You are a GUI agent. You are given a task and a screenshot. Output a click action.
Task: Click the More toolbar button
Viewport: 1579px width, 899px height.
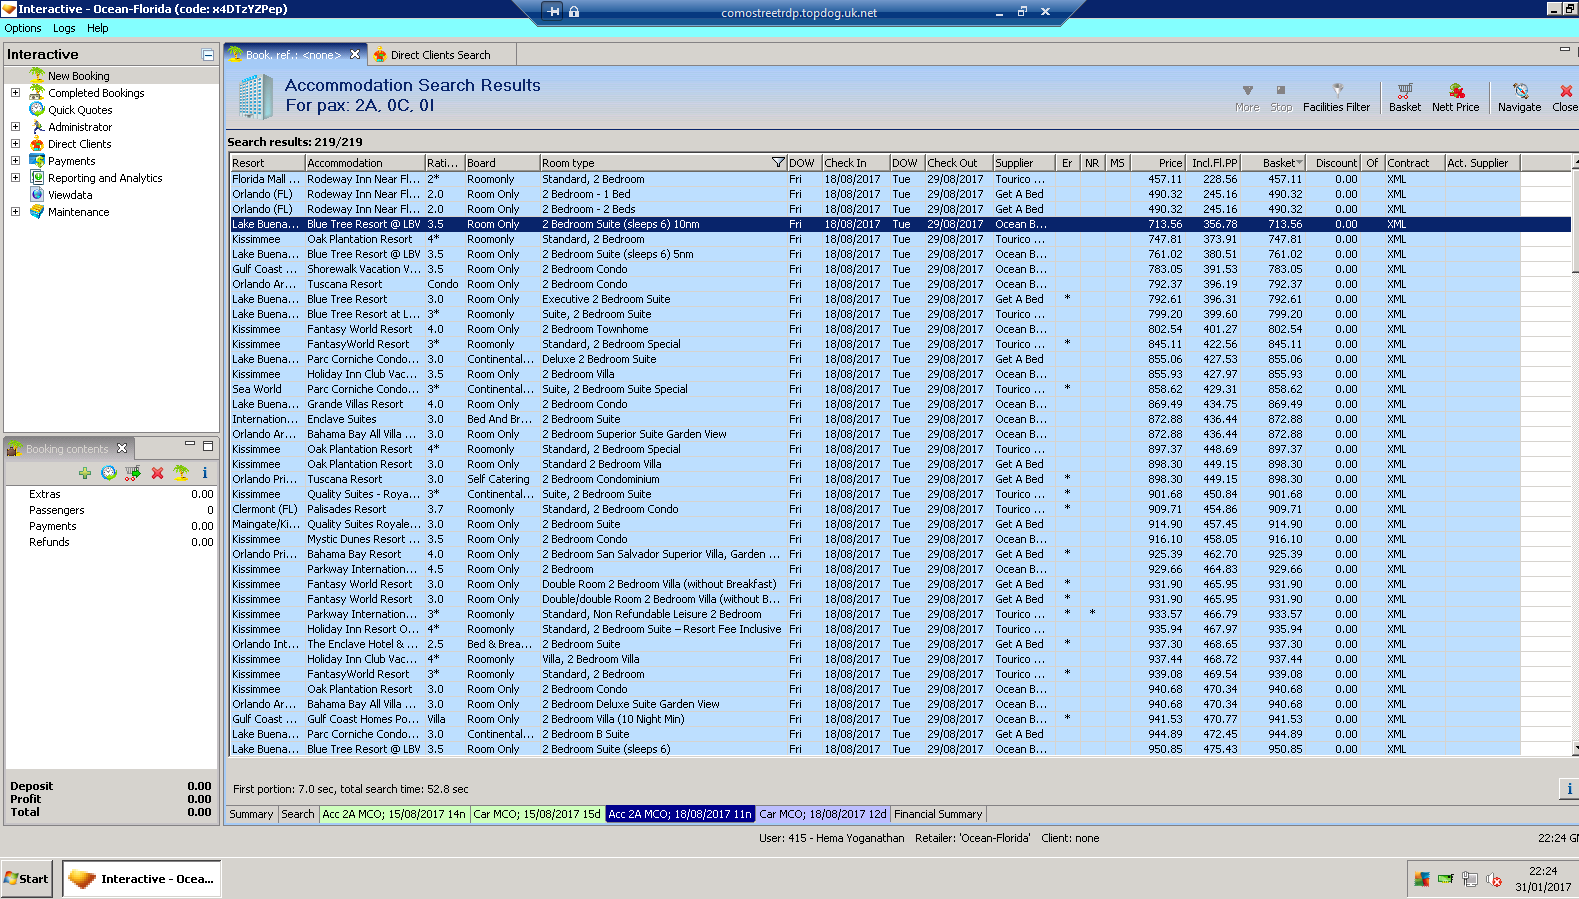(x=1247, y=98)
